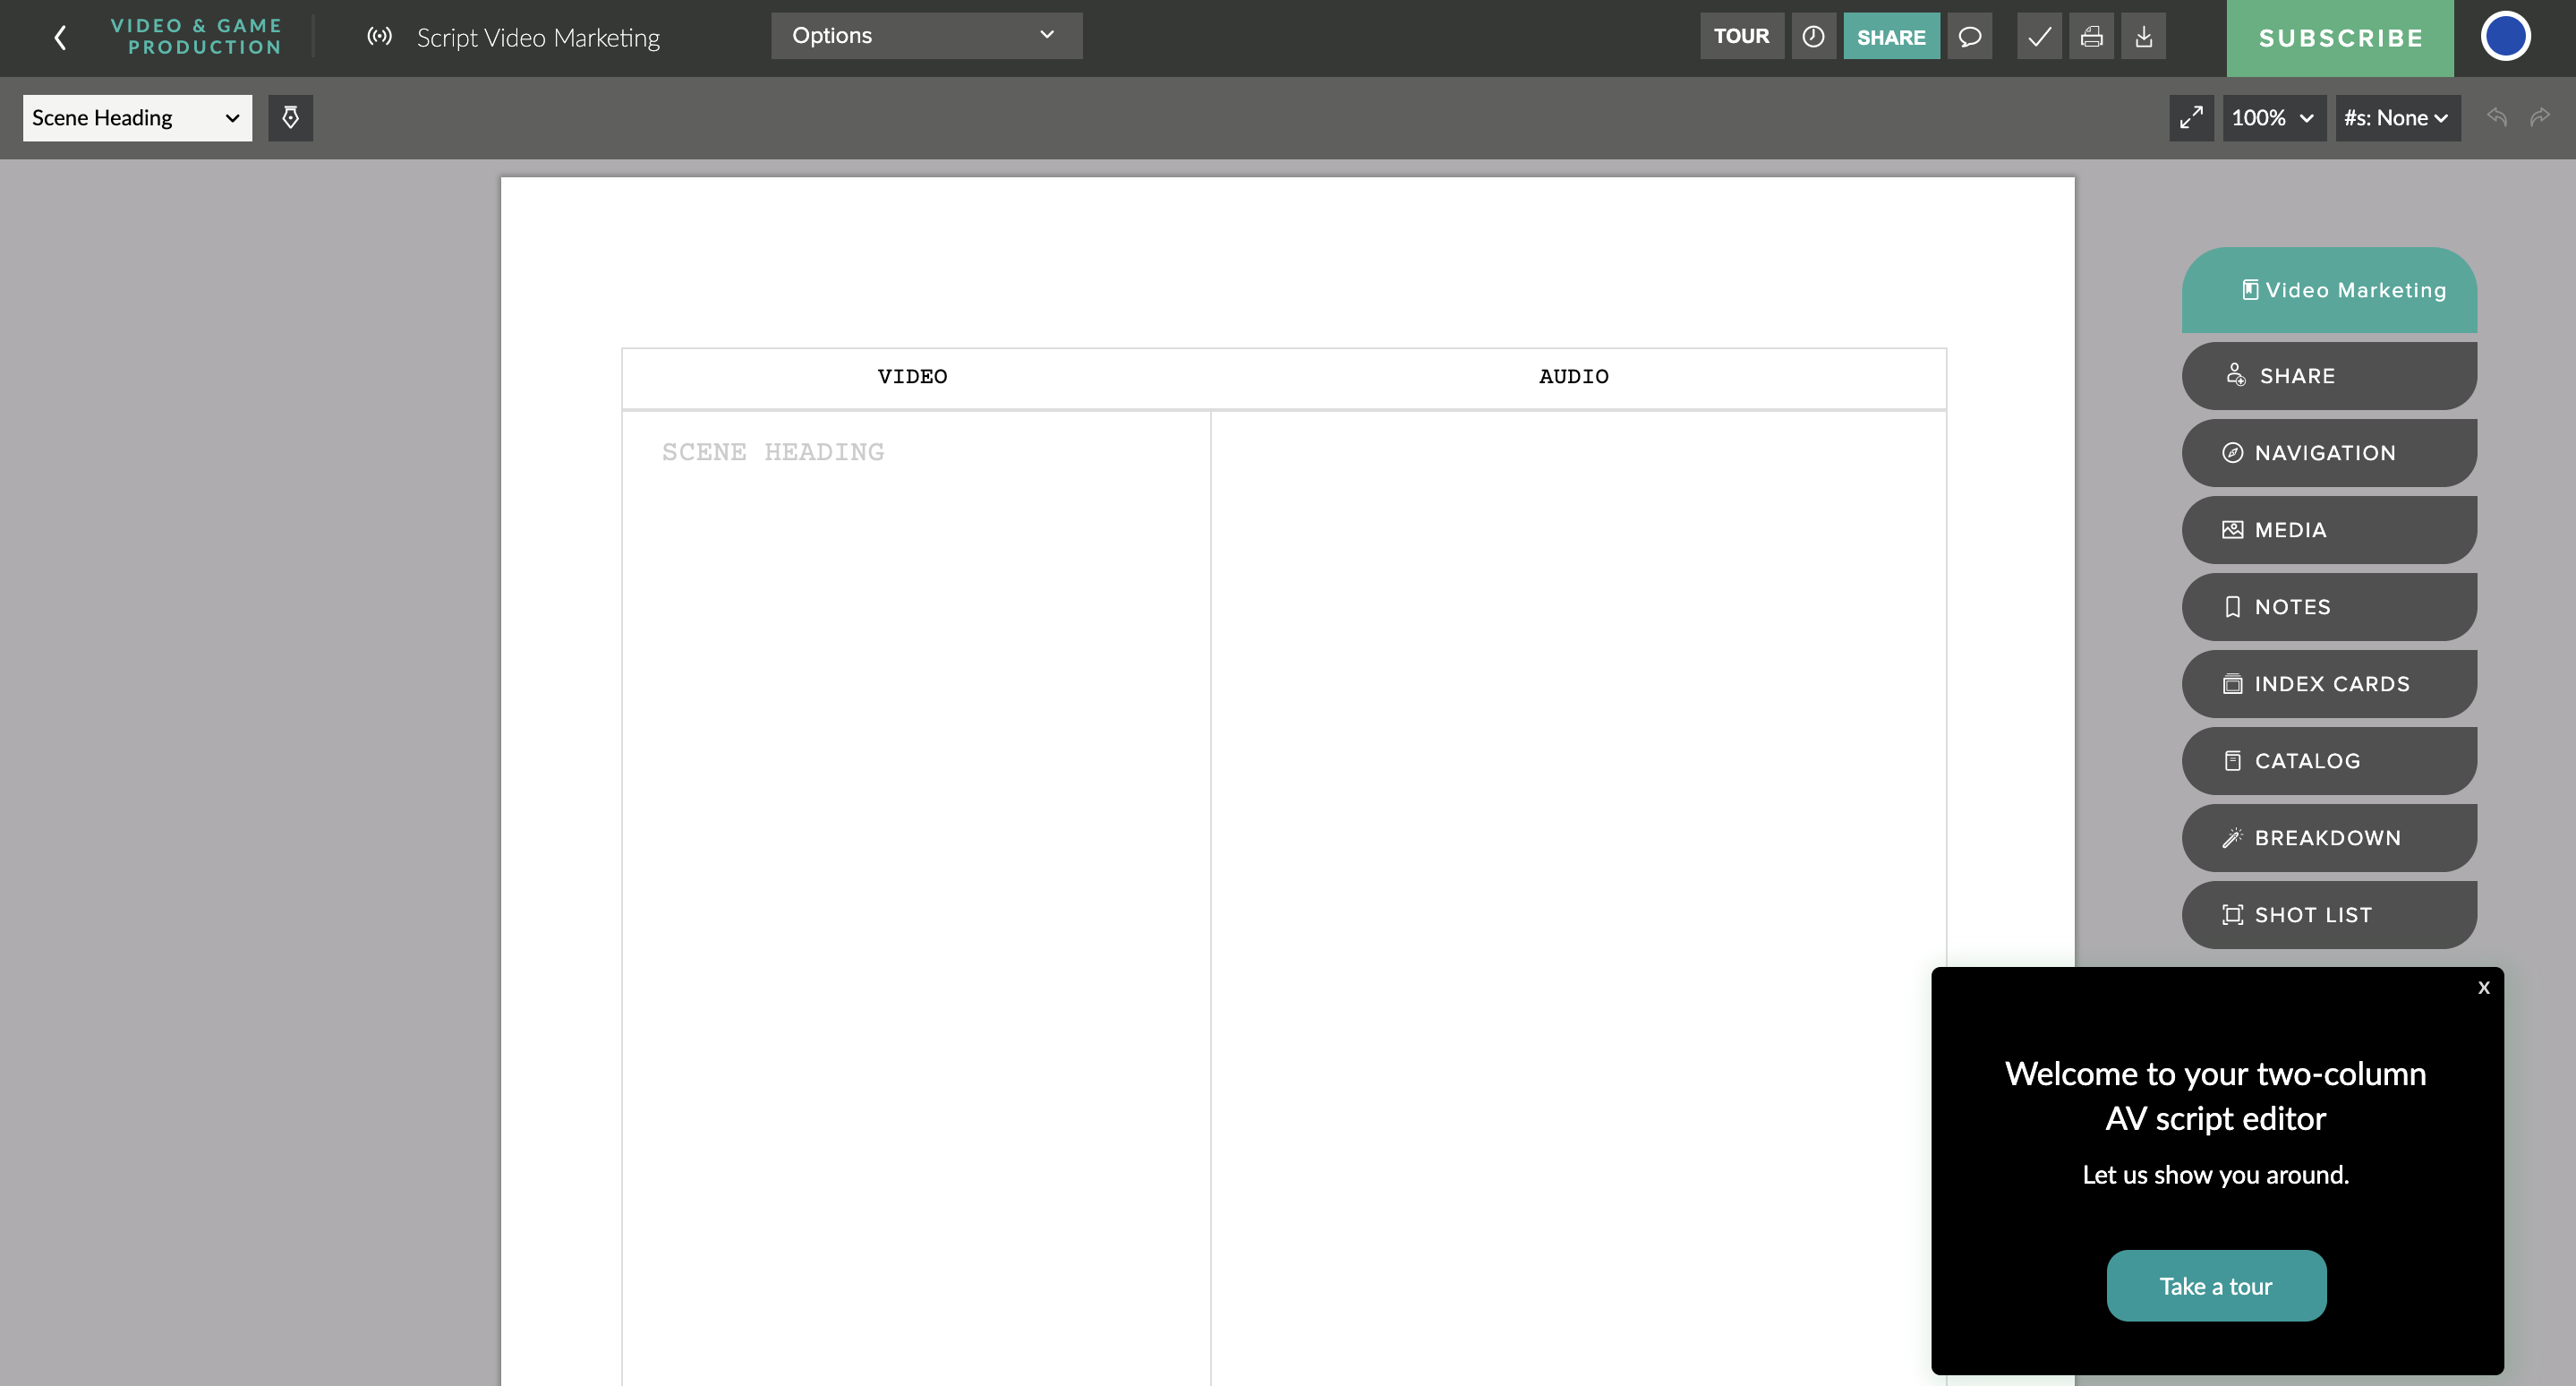Click the SCENE HEADING placeholder in video column
2576x1386 pixels.
click(x=773, y=452)
